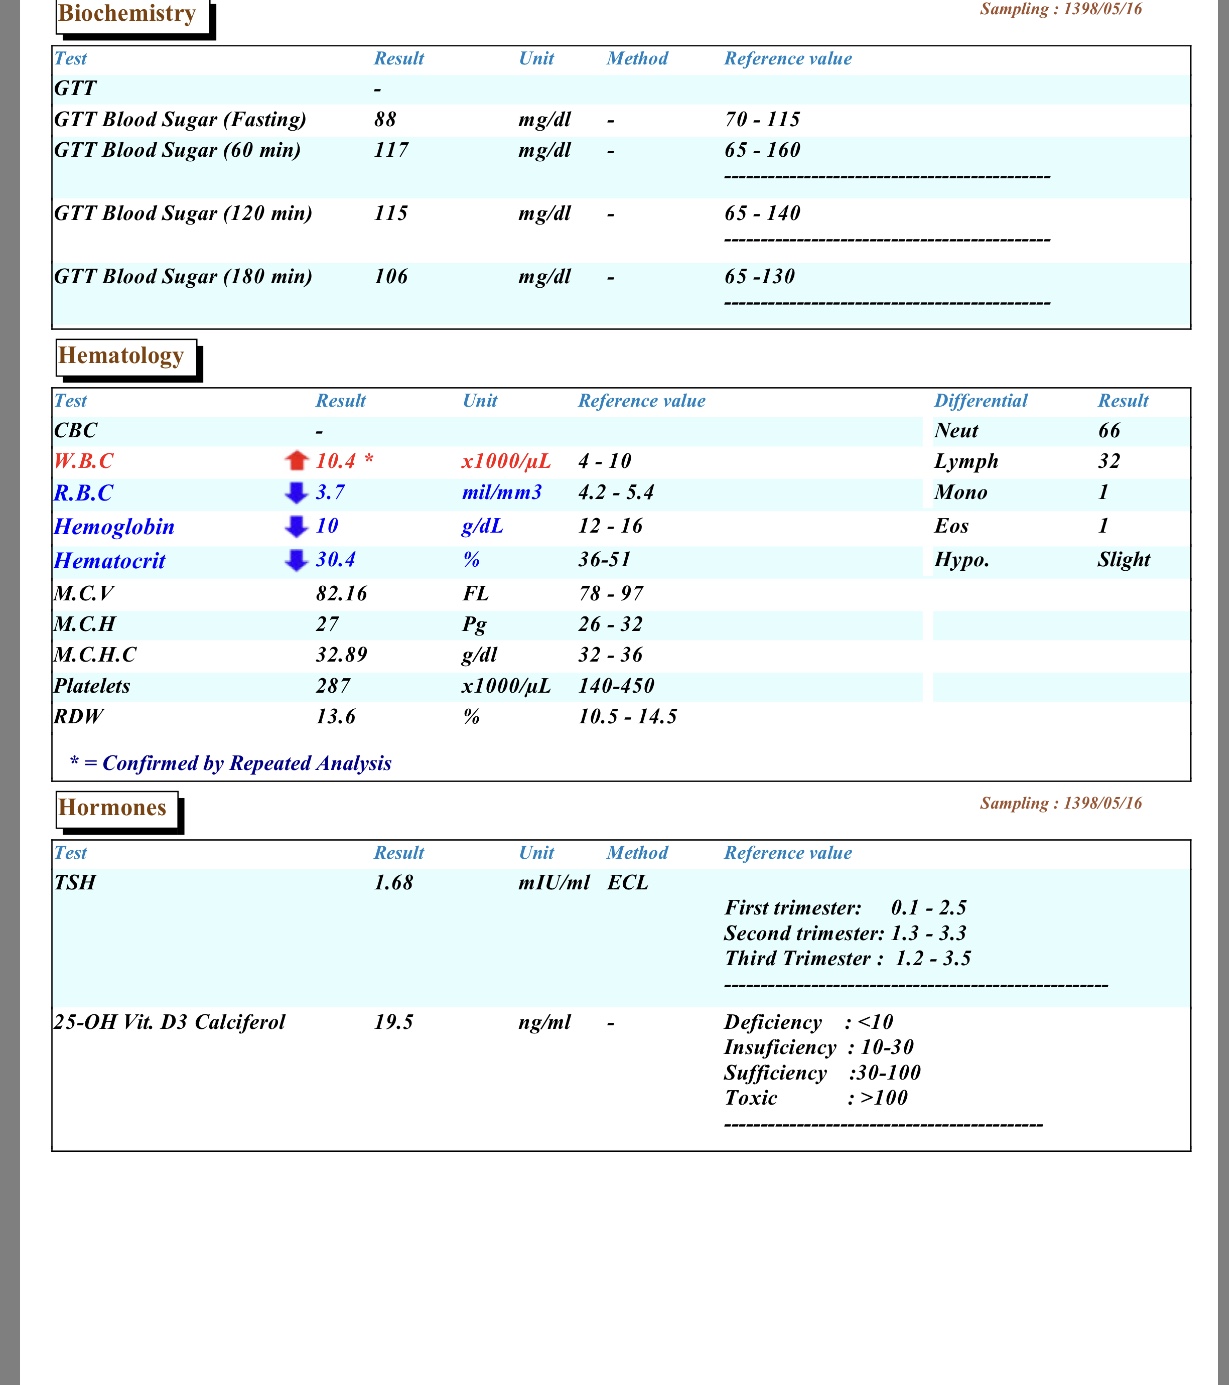
Task: Click the R.B.C test label
Action: 84,493
